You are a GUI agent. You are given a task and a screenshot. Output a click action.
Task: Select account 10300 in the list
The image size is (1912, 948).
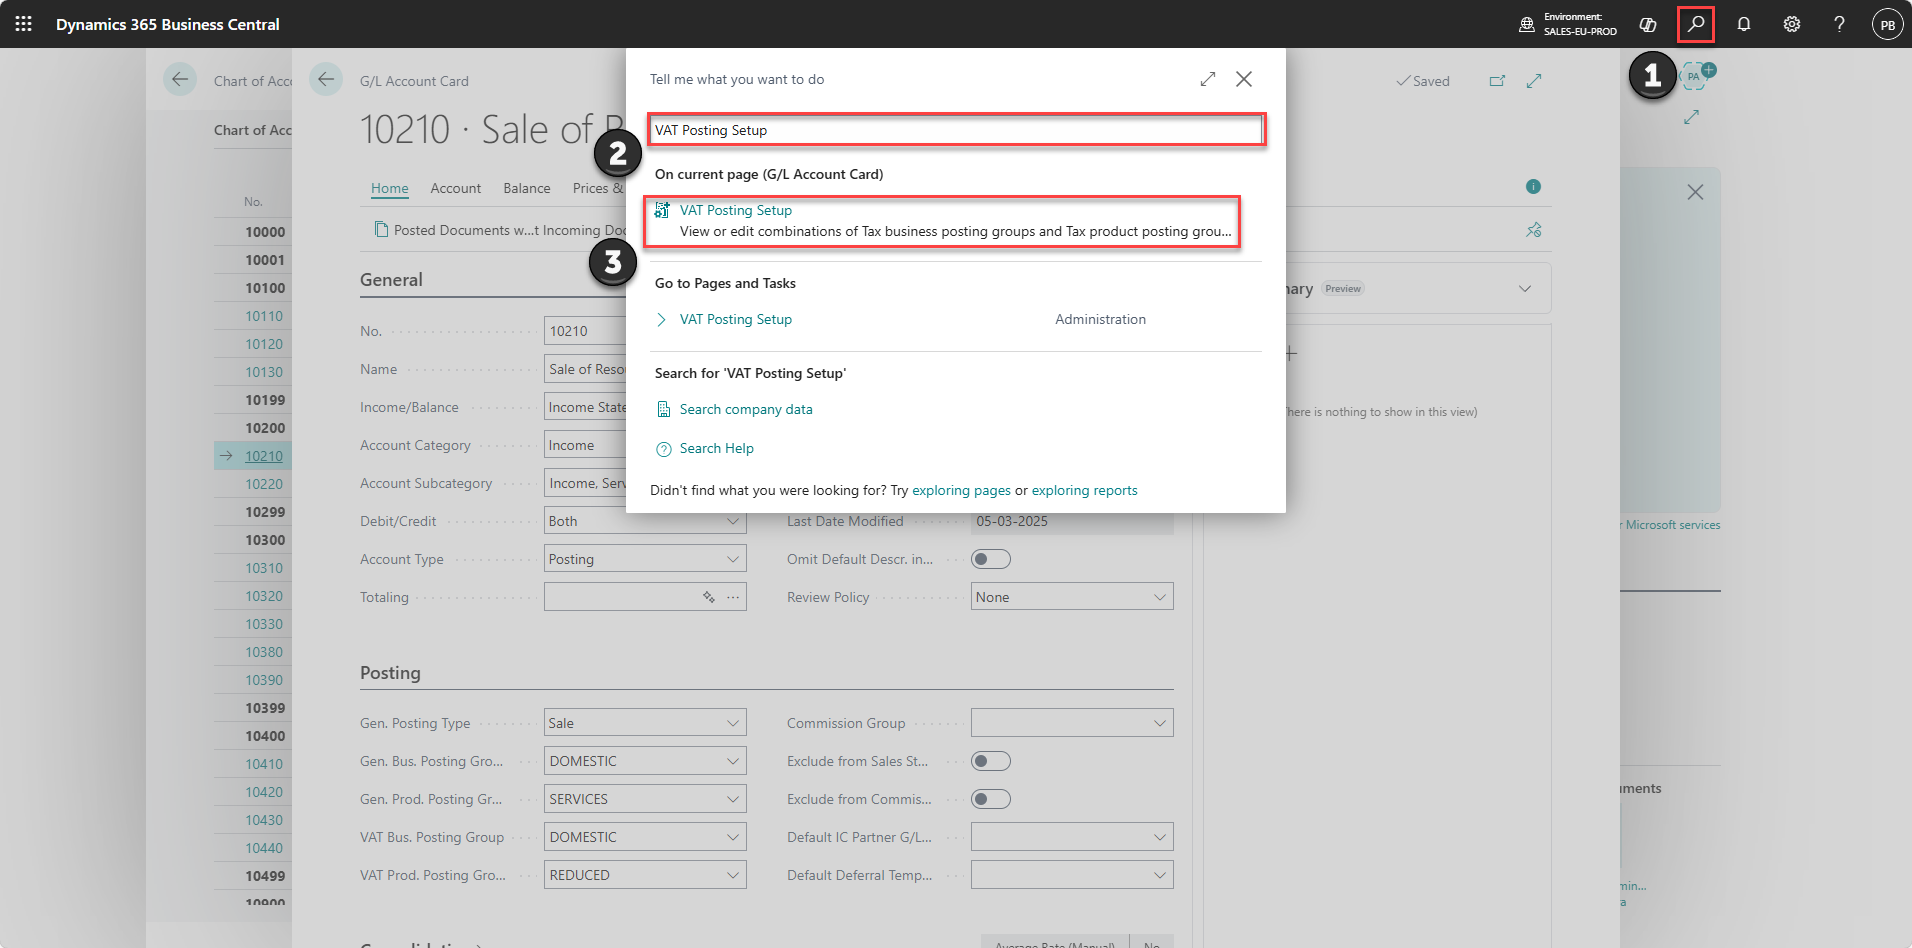click(x=265, y=540)
